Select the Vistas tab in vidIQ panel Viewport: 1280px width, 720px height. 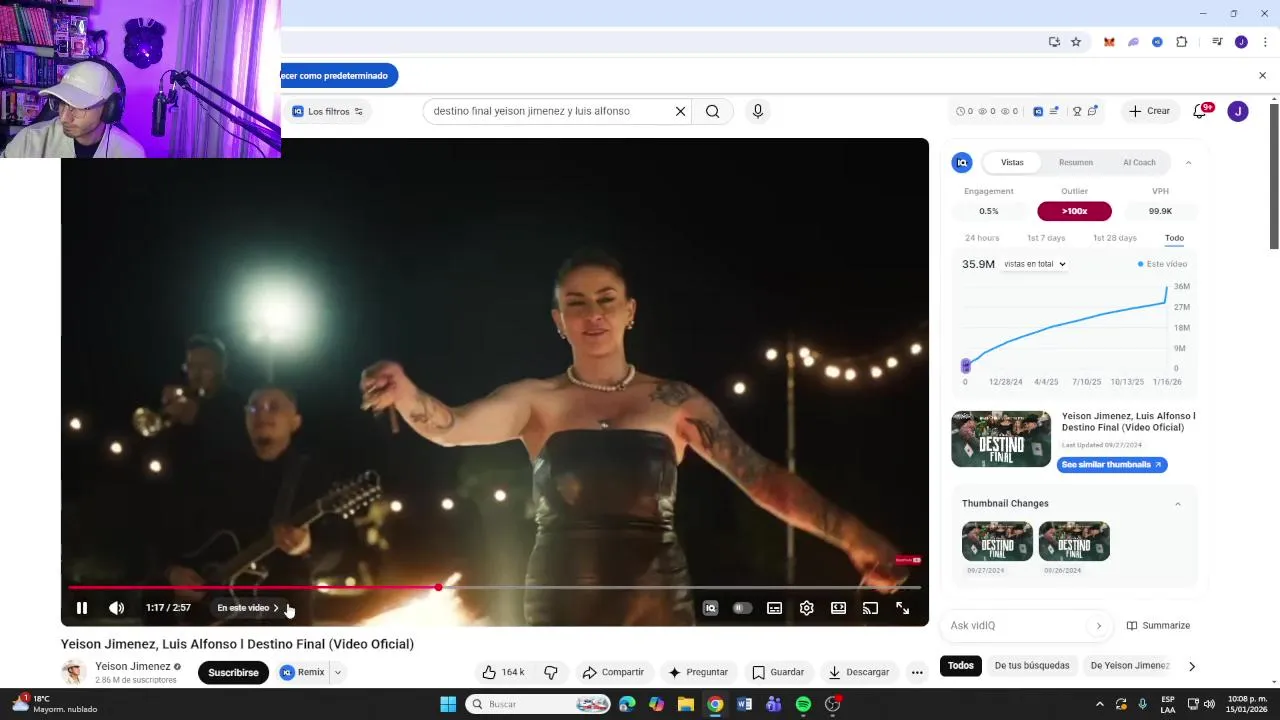click(1012, 162)
